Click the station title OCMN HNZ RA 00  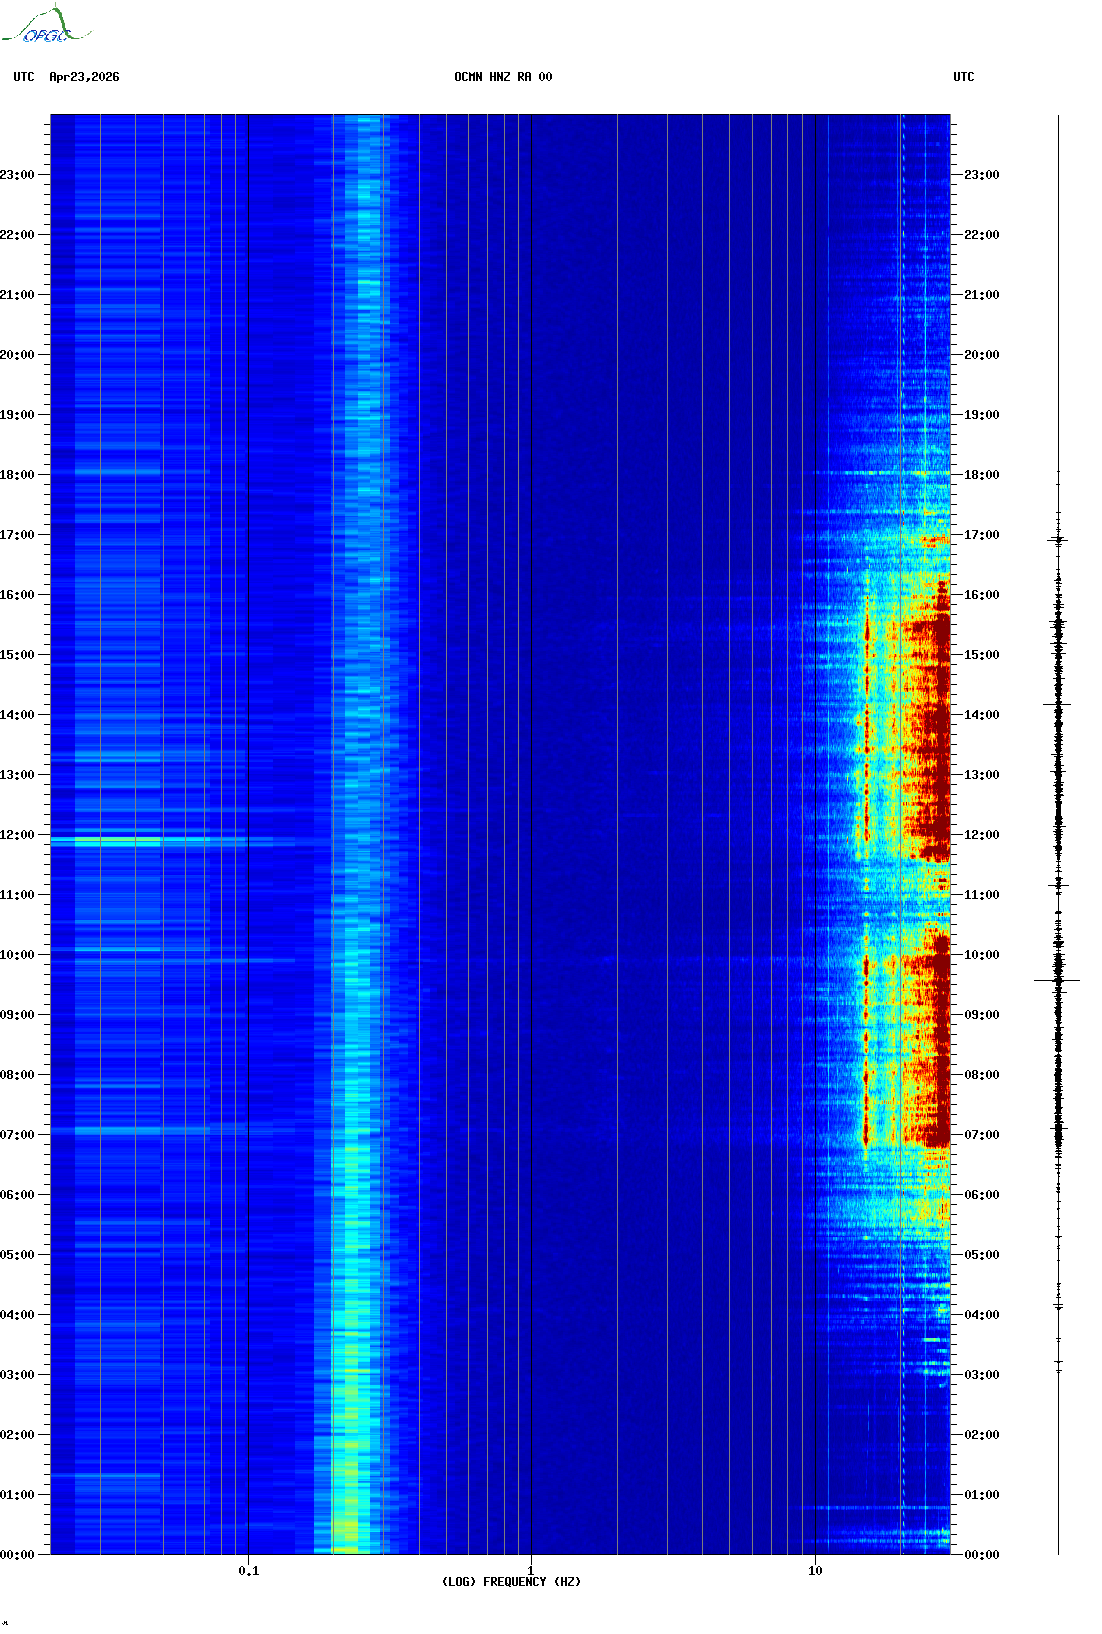tap(502, 77)
